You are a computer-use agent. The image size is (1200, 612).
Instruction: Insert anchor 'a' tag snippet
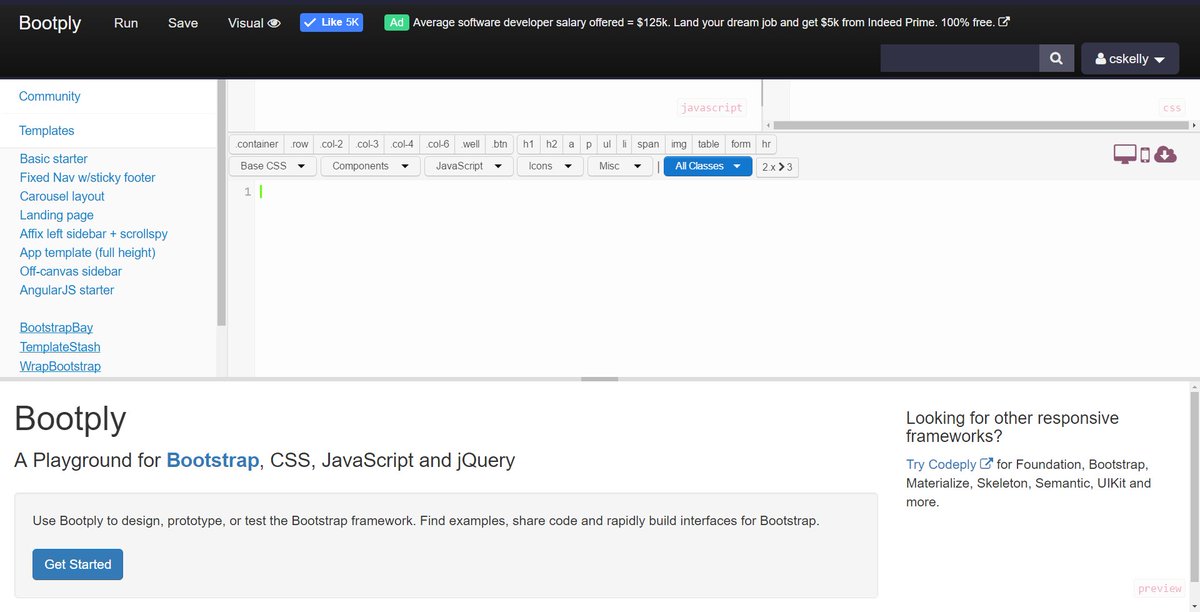[571, 144]
